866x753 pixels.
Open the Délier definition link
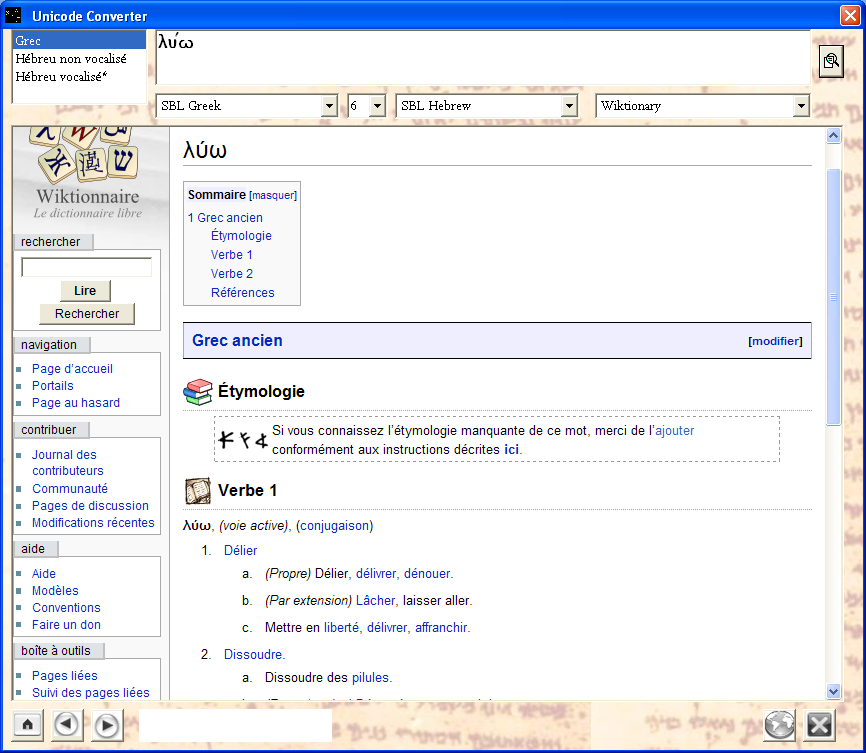point(240,550)
